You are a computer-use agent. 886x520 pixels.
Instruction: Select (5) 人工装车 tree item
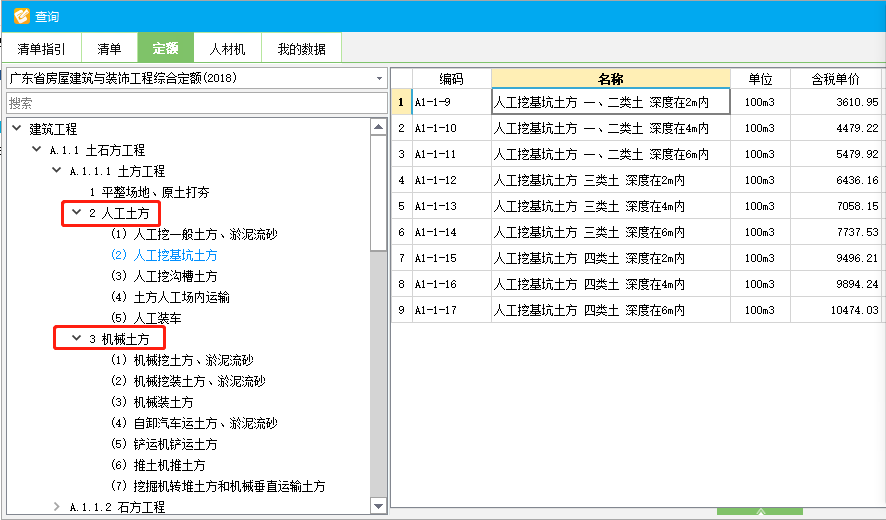(x=146, y=317)
